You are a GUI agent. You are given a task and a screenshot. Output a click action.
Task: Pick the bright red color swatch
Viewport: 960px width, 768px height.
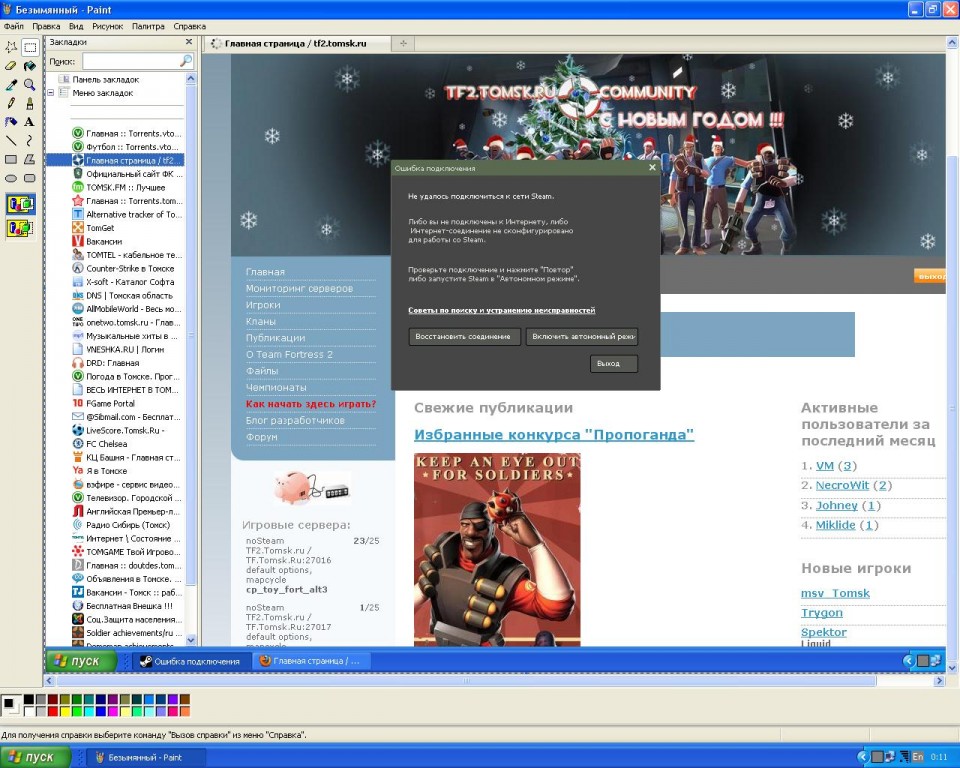[53, 711]
